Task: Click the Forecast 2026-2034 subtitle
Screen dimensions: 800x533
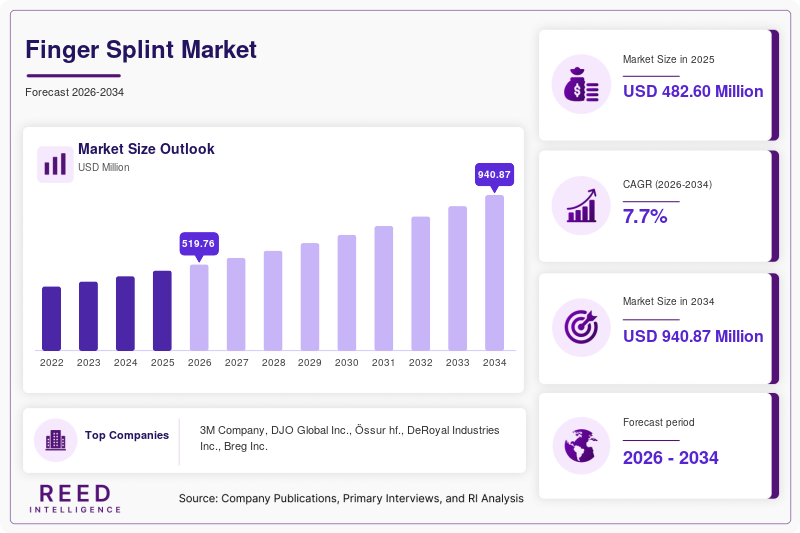Action: coord(74,92)
